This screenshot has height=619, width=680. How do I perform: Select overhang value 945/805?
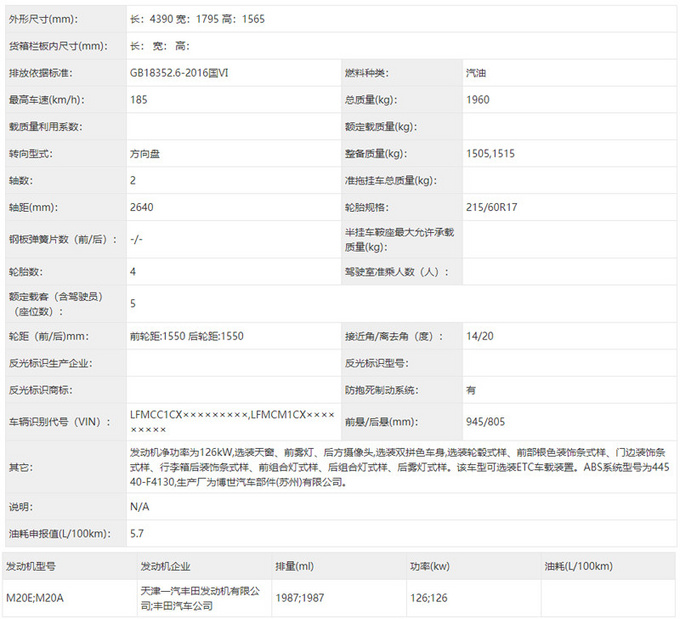(486, 422)
